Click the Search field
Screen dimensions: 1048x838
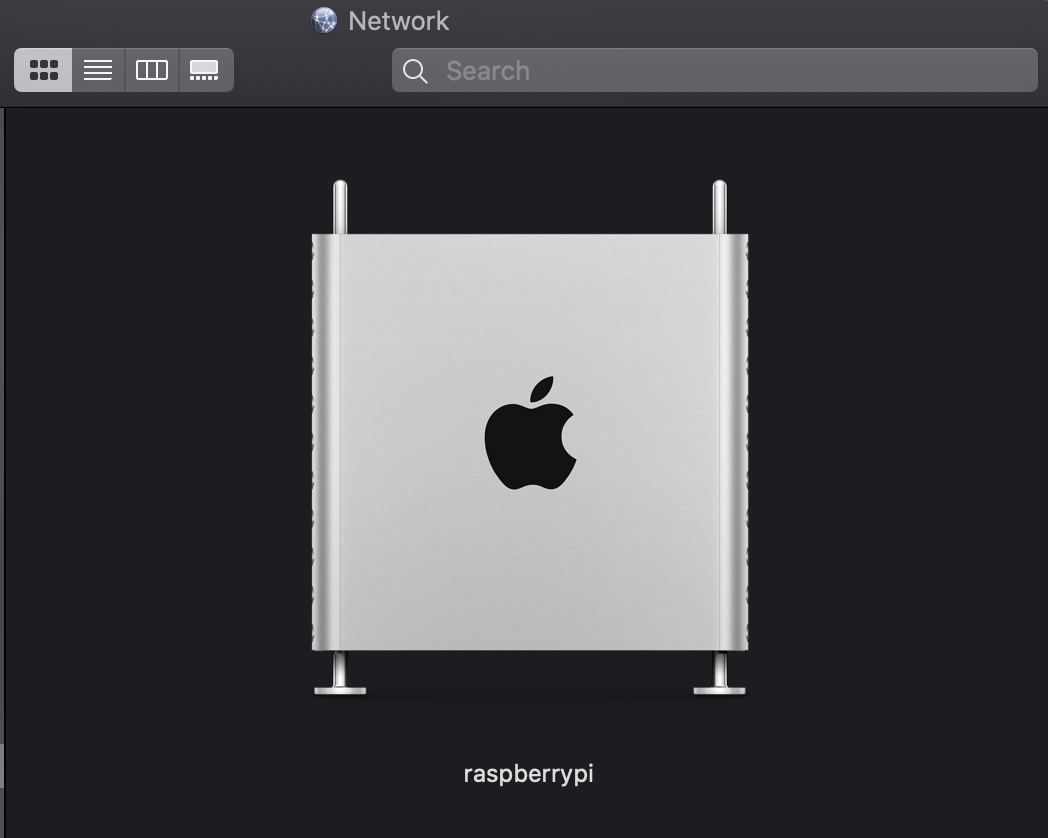coord(714,70)
